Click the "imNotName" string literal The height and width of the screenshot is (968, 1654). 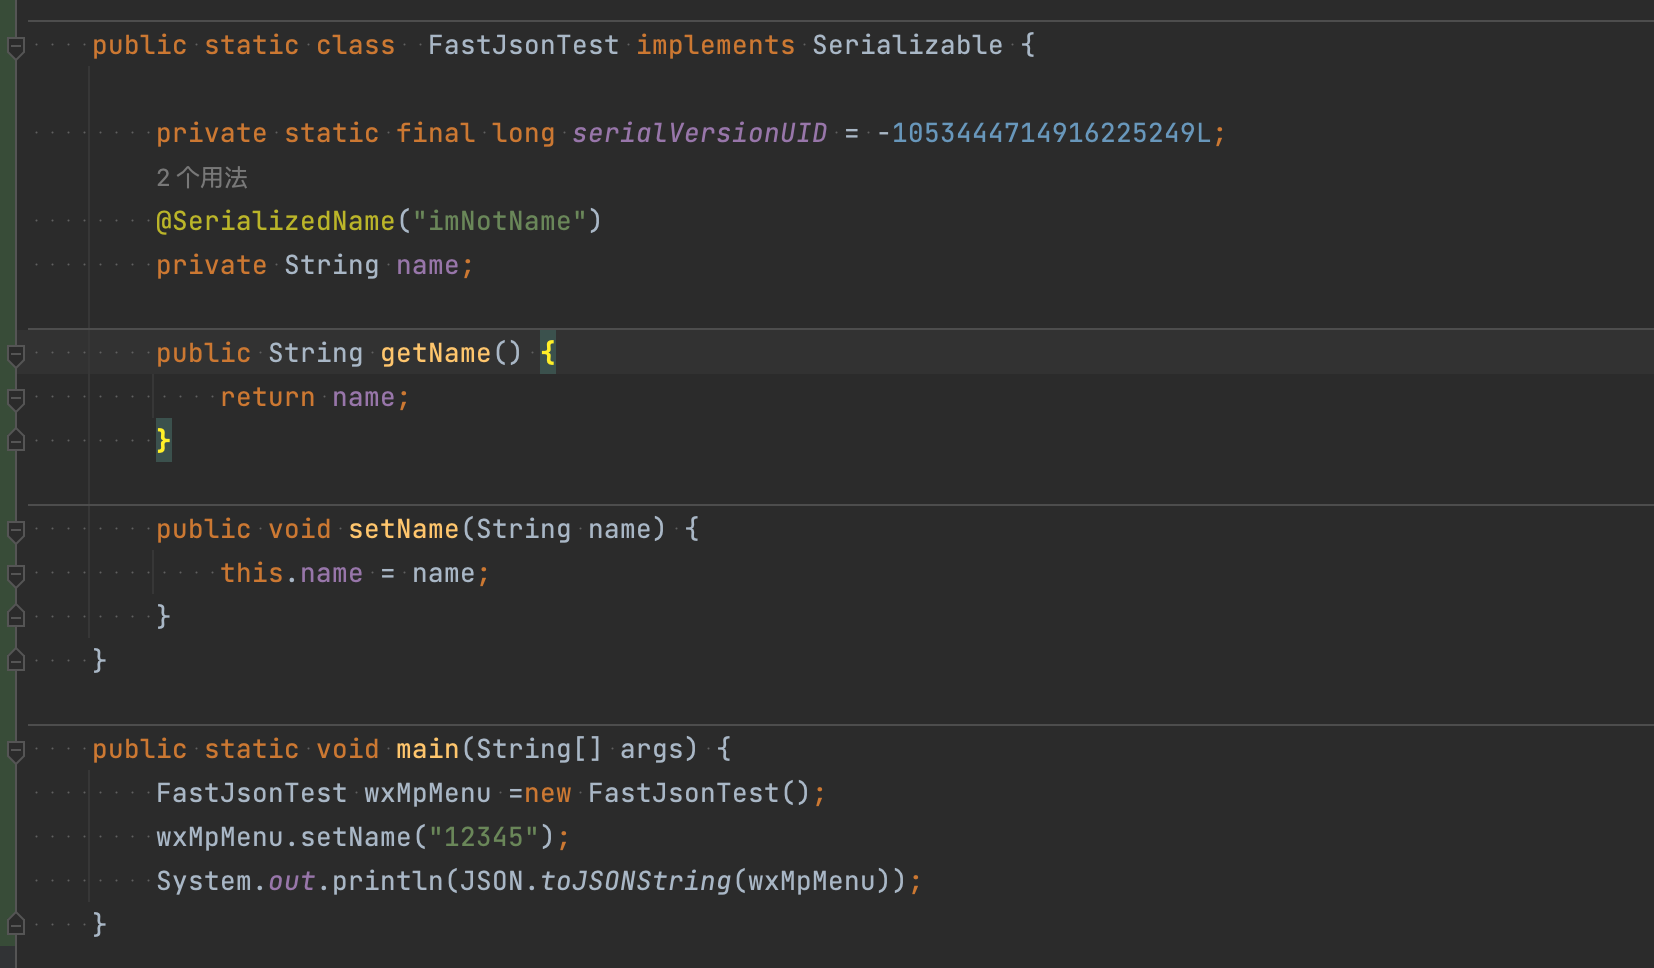pyautogui.click(x=499, y=221)
